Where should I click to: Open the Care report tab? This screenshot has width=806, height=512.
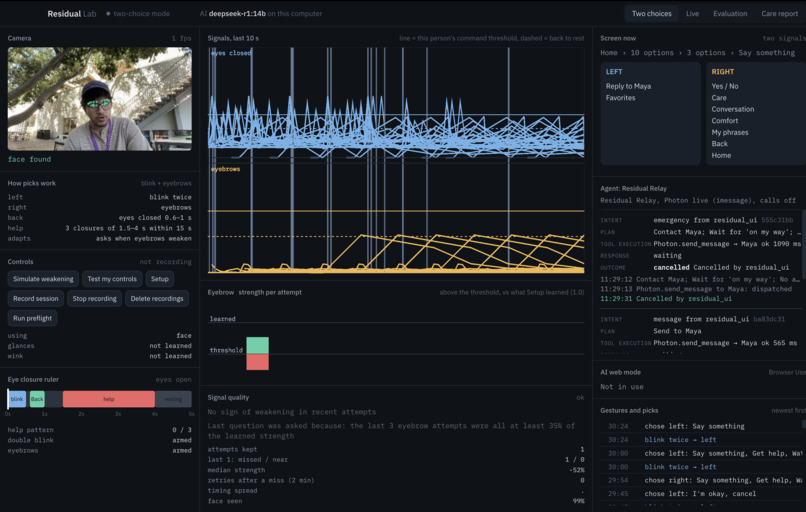click(x=779, y=14)
